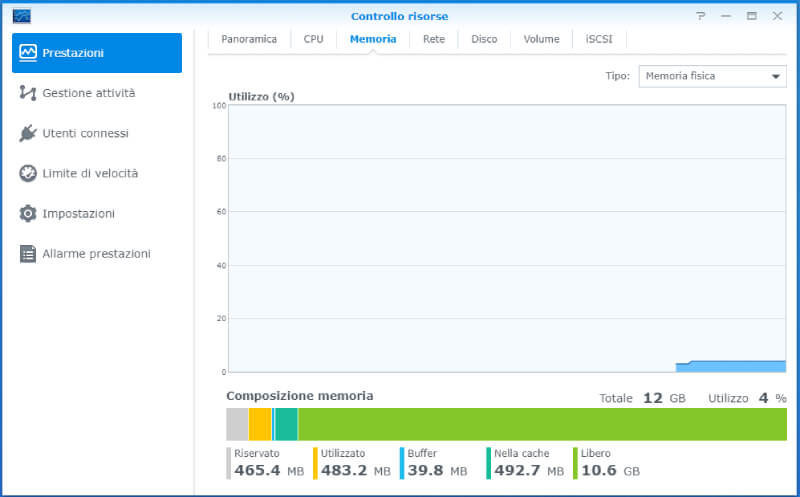This screenshot has height=497, width=800.
Task: Click the Impostazioni gear icon
Action: tap(28, 213)
